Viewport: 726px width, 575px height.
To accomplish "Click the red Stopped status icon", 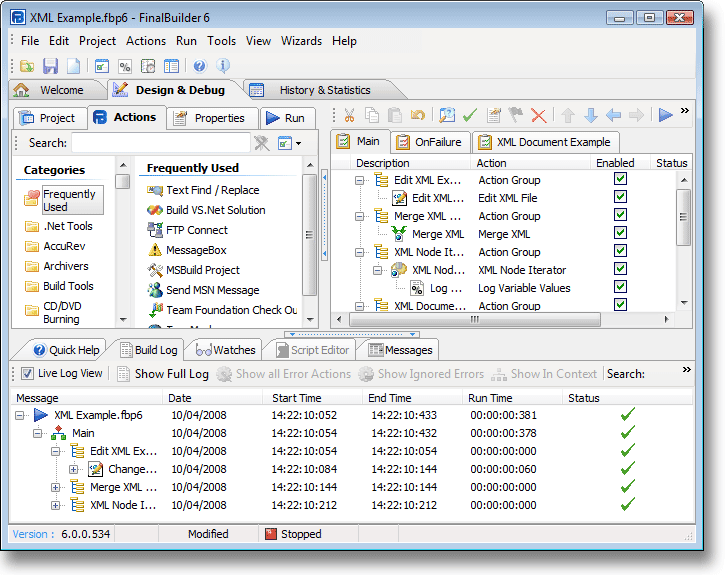I will [271, 534].
